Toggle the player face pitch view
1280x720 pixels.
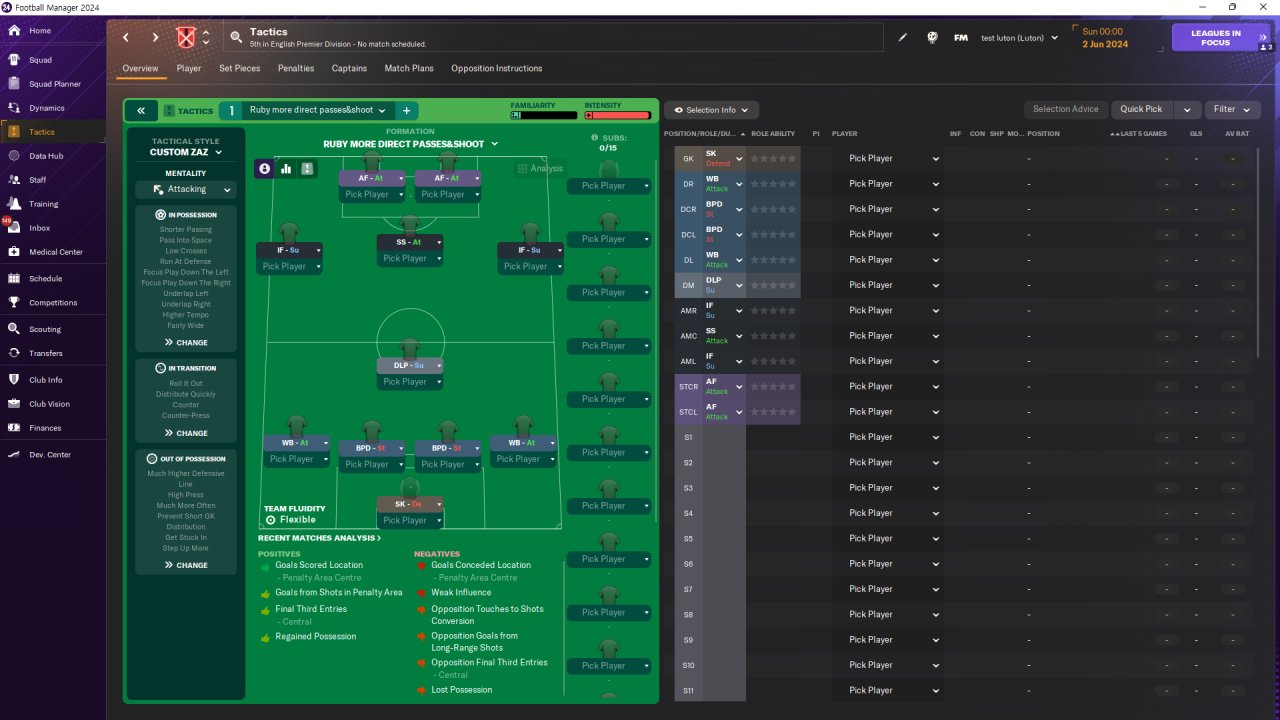tap(264, 169)
